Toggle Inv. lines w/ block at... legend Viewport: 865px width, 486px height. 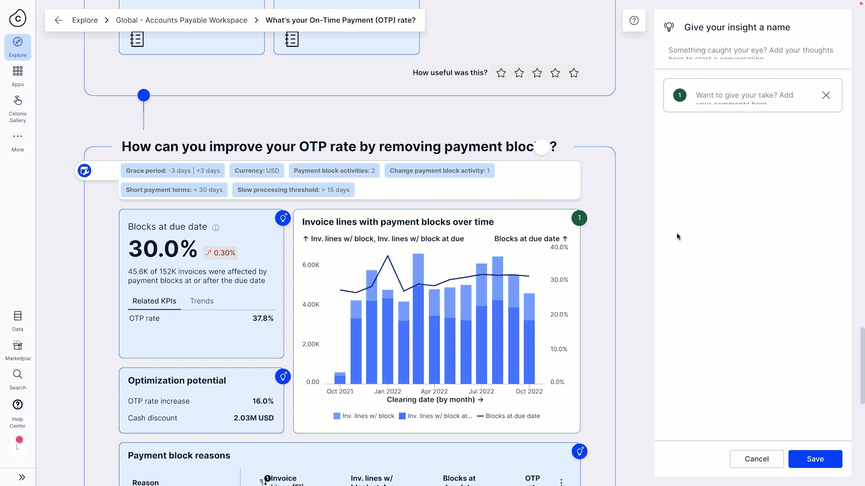point(435,416)
